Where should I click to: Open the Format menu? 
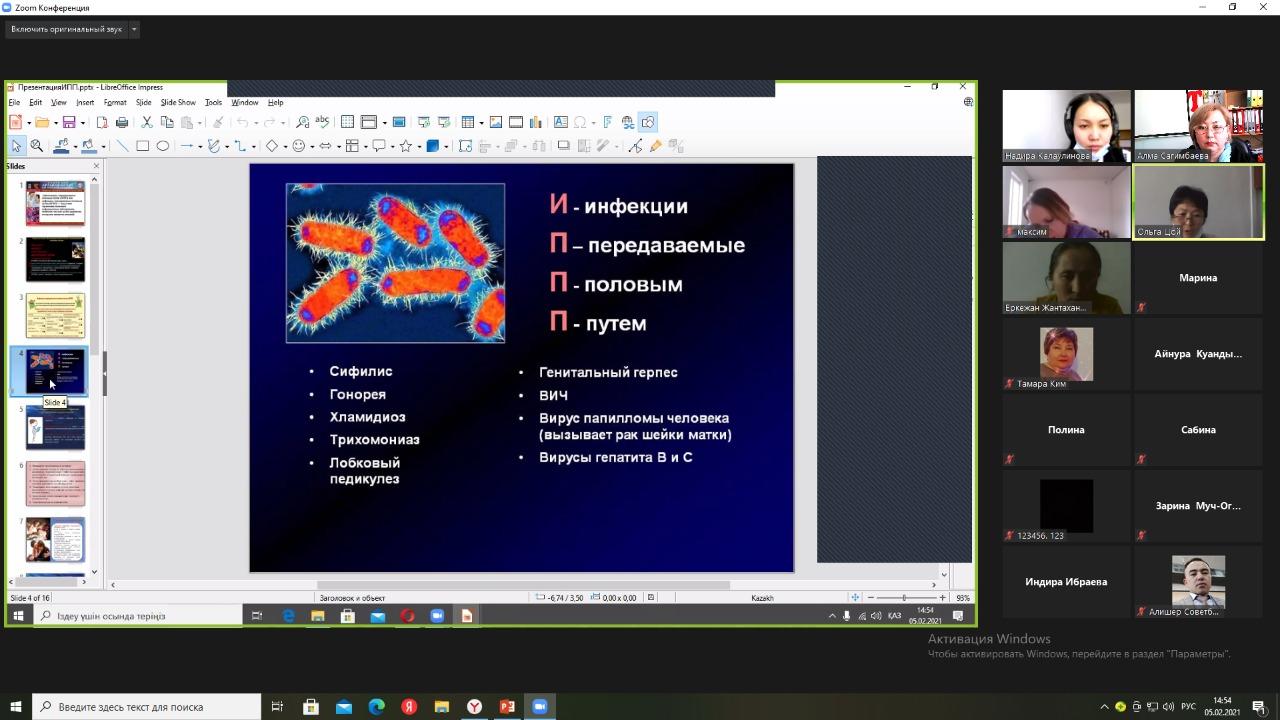115,102
